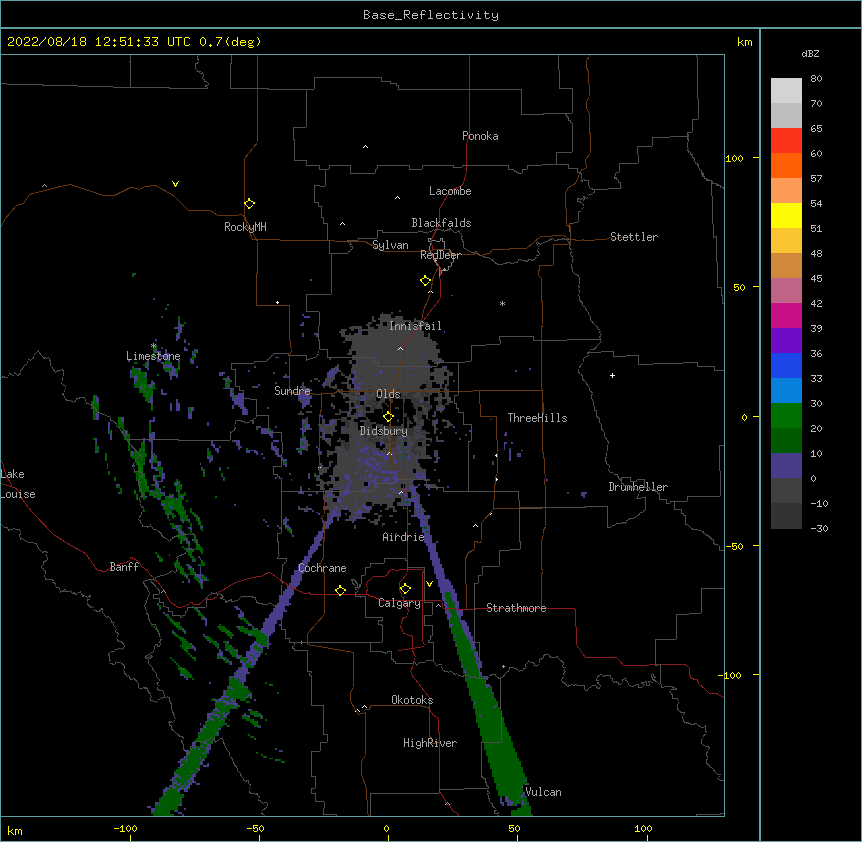Image resolution: width=862 pixels, height=842 pixels.
Task: Select the 54 dBZ yellow color swatch
Action: click(786, 215)
